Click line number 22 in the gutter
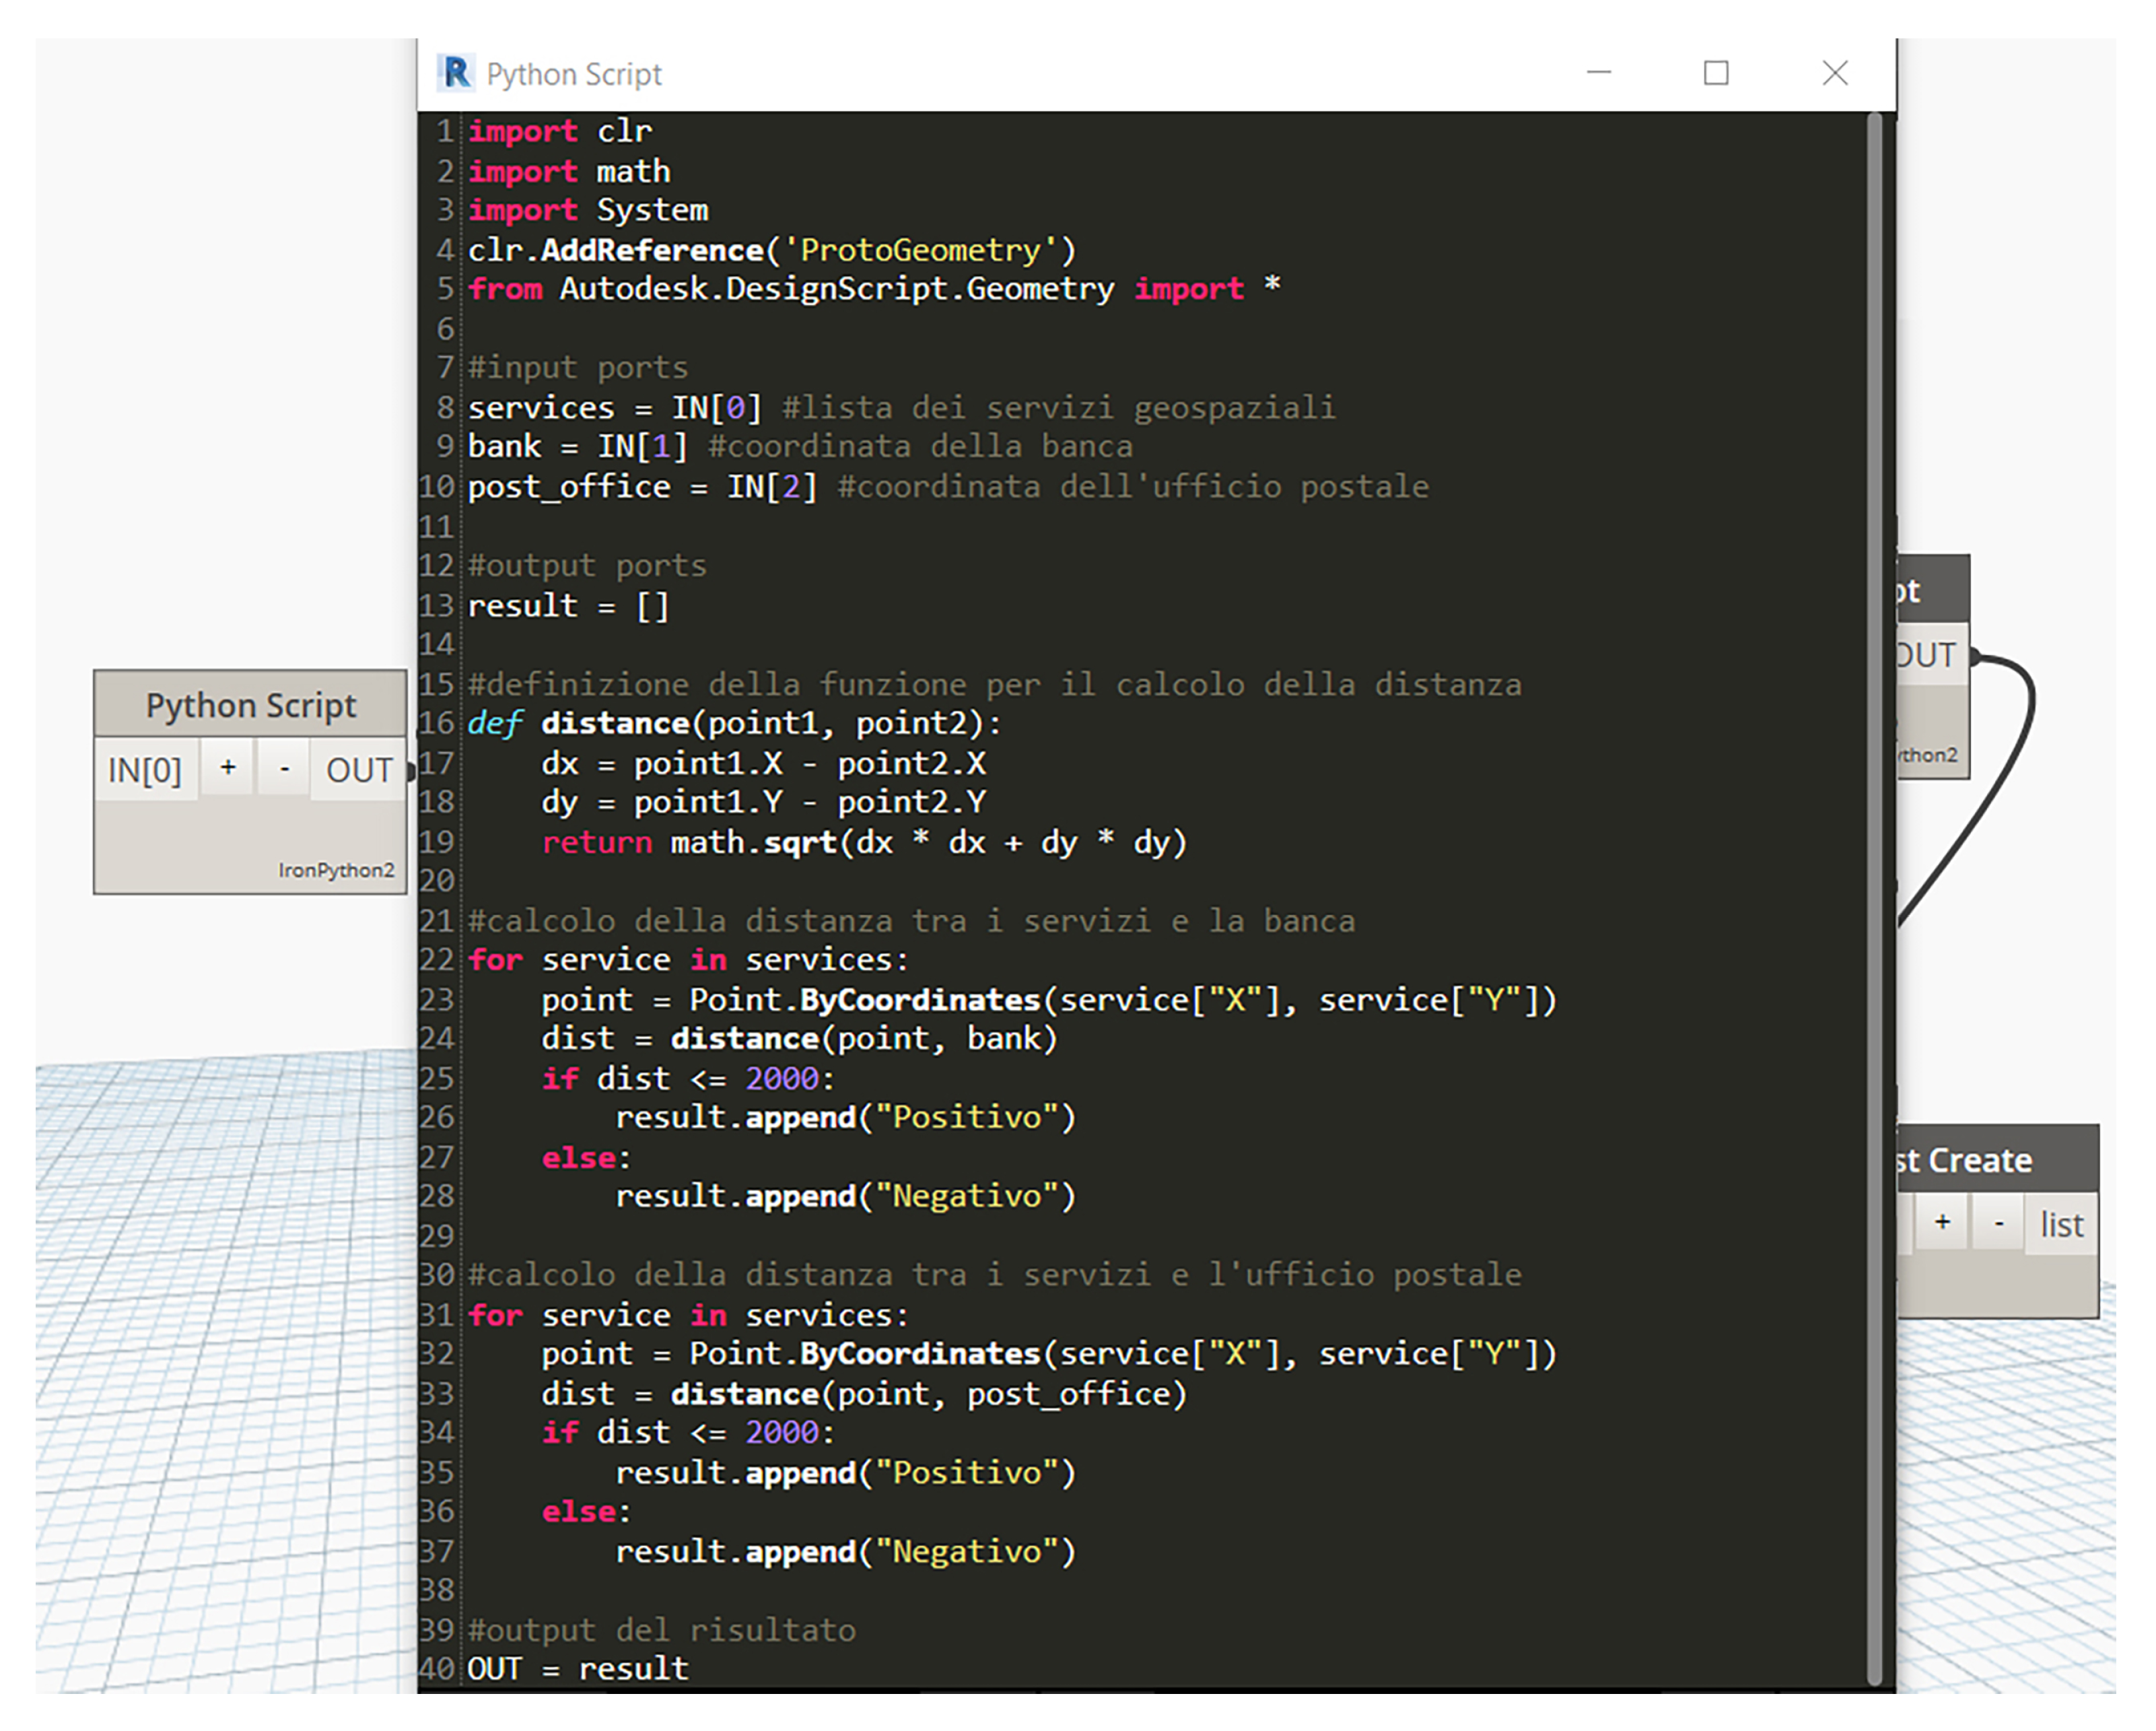2156x1731 pixels. coord(437,960)
